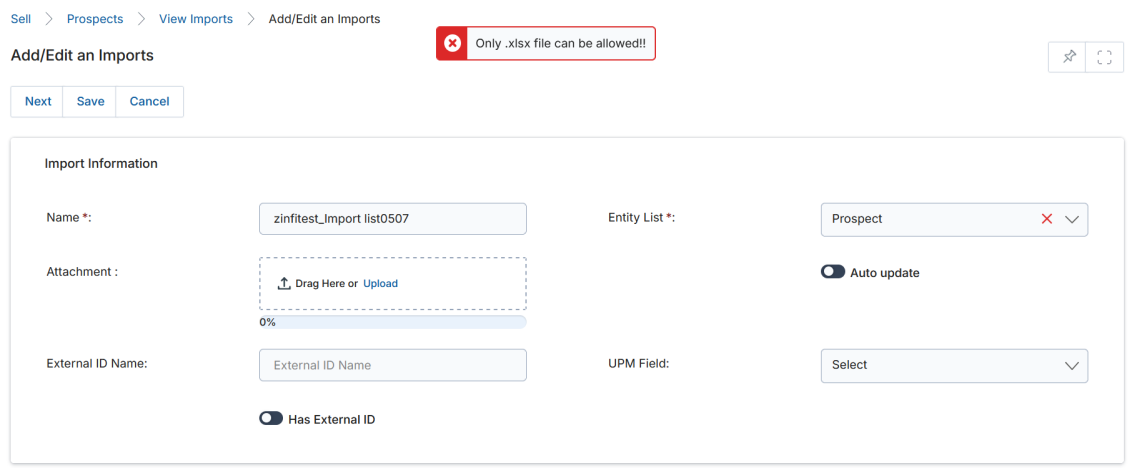Screen dimensions: 1132x468
Task: Click the 'Only .xlsx file can be allowed!!' message
Action: point(560,43)
